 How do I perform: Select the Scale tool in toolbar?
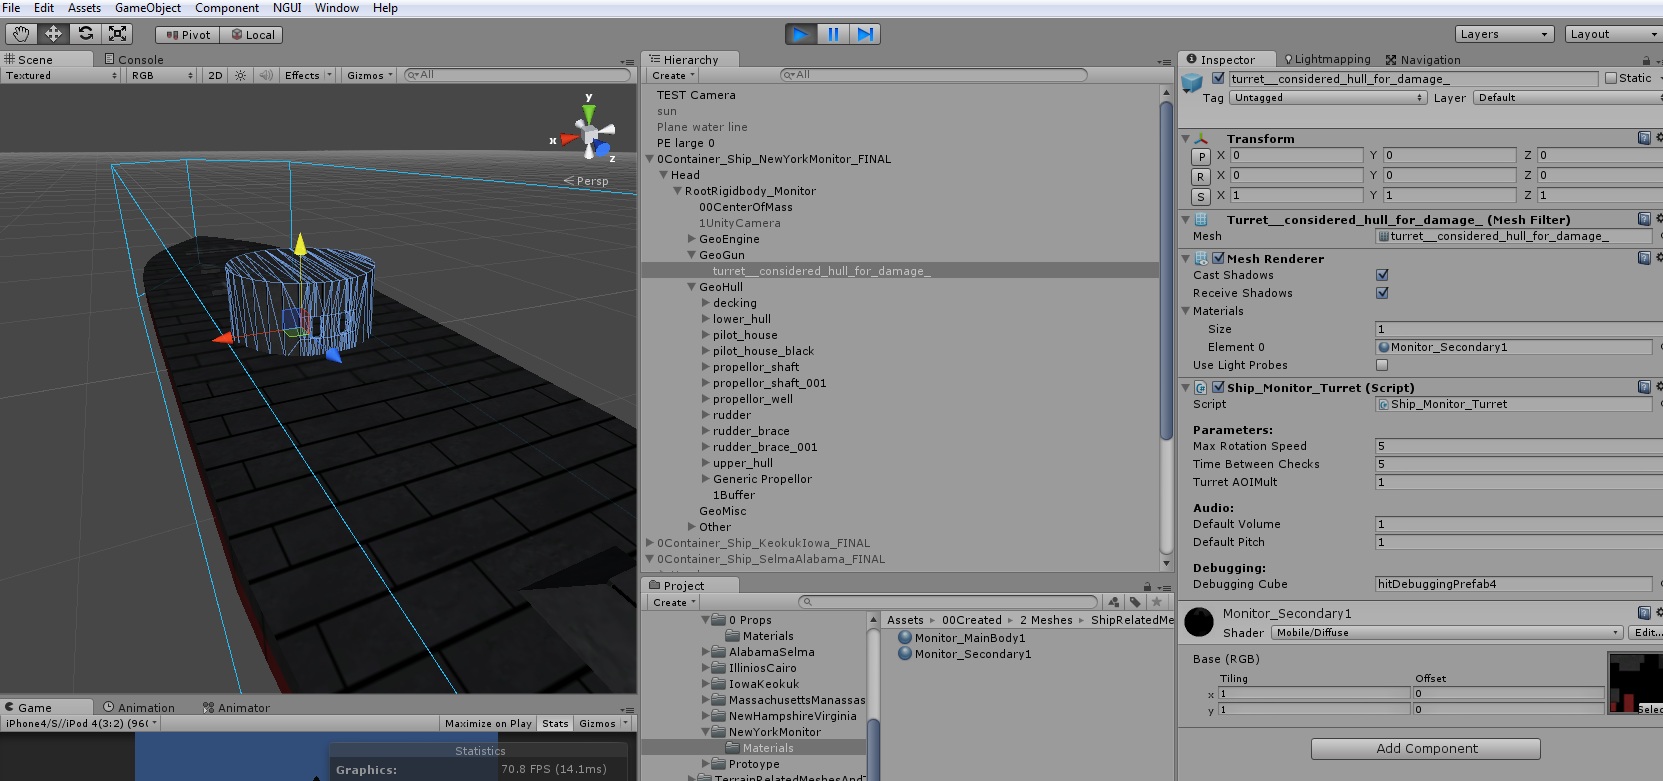[117, 34]
